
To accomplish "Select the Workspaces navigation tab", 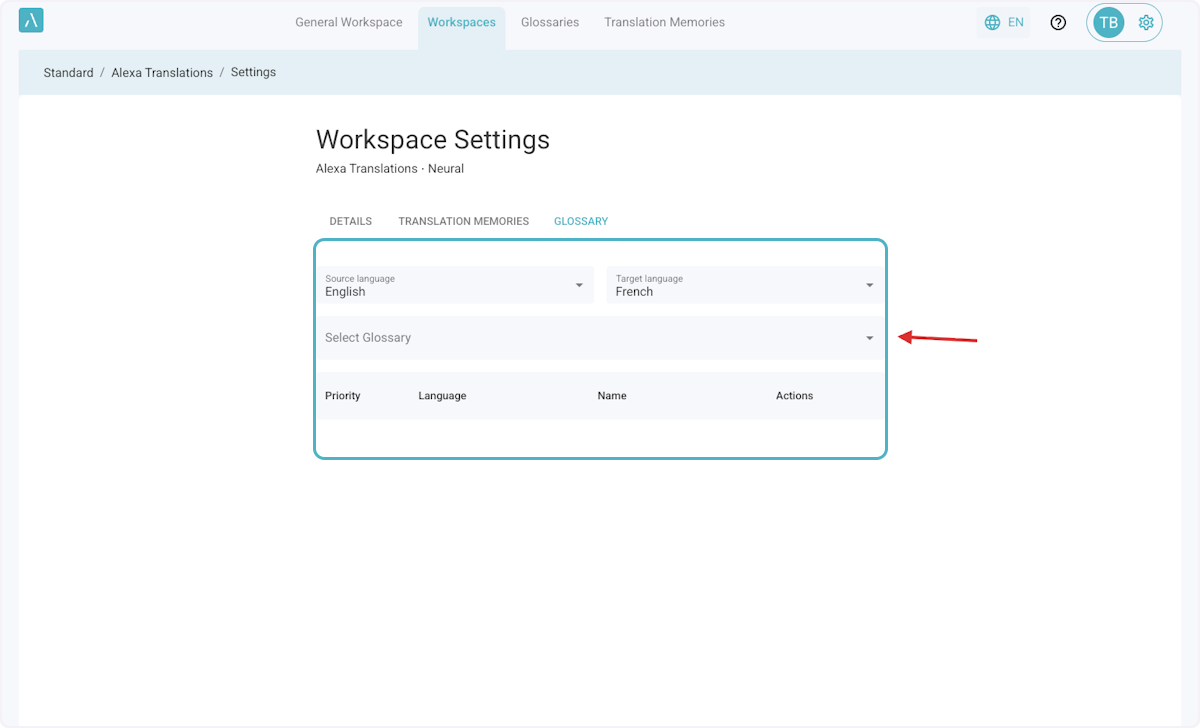I will (461, 22).
